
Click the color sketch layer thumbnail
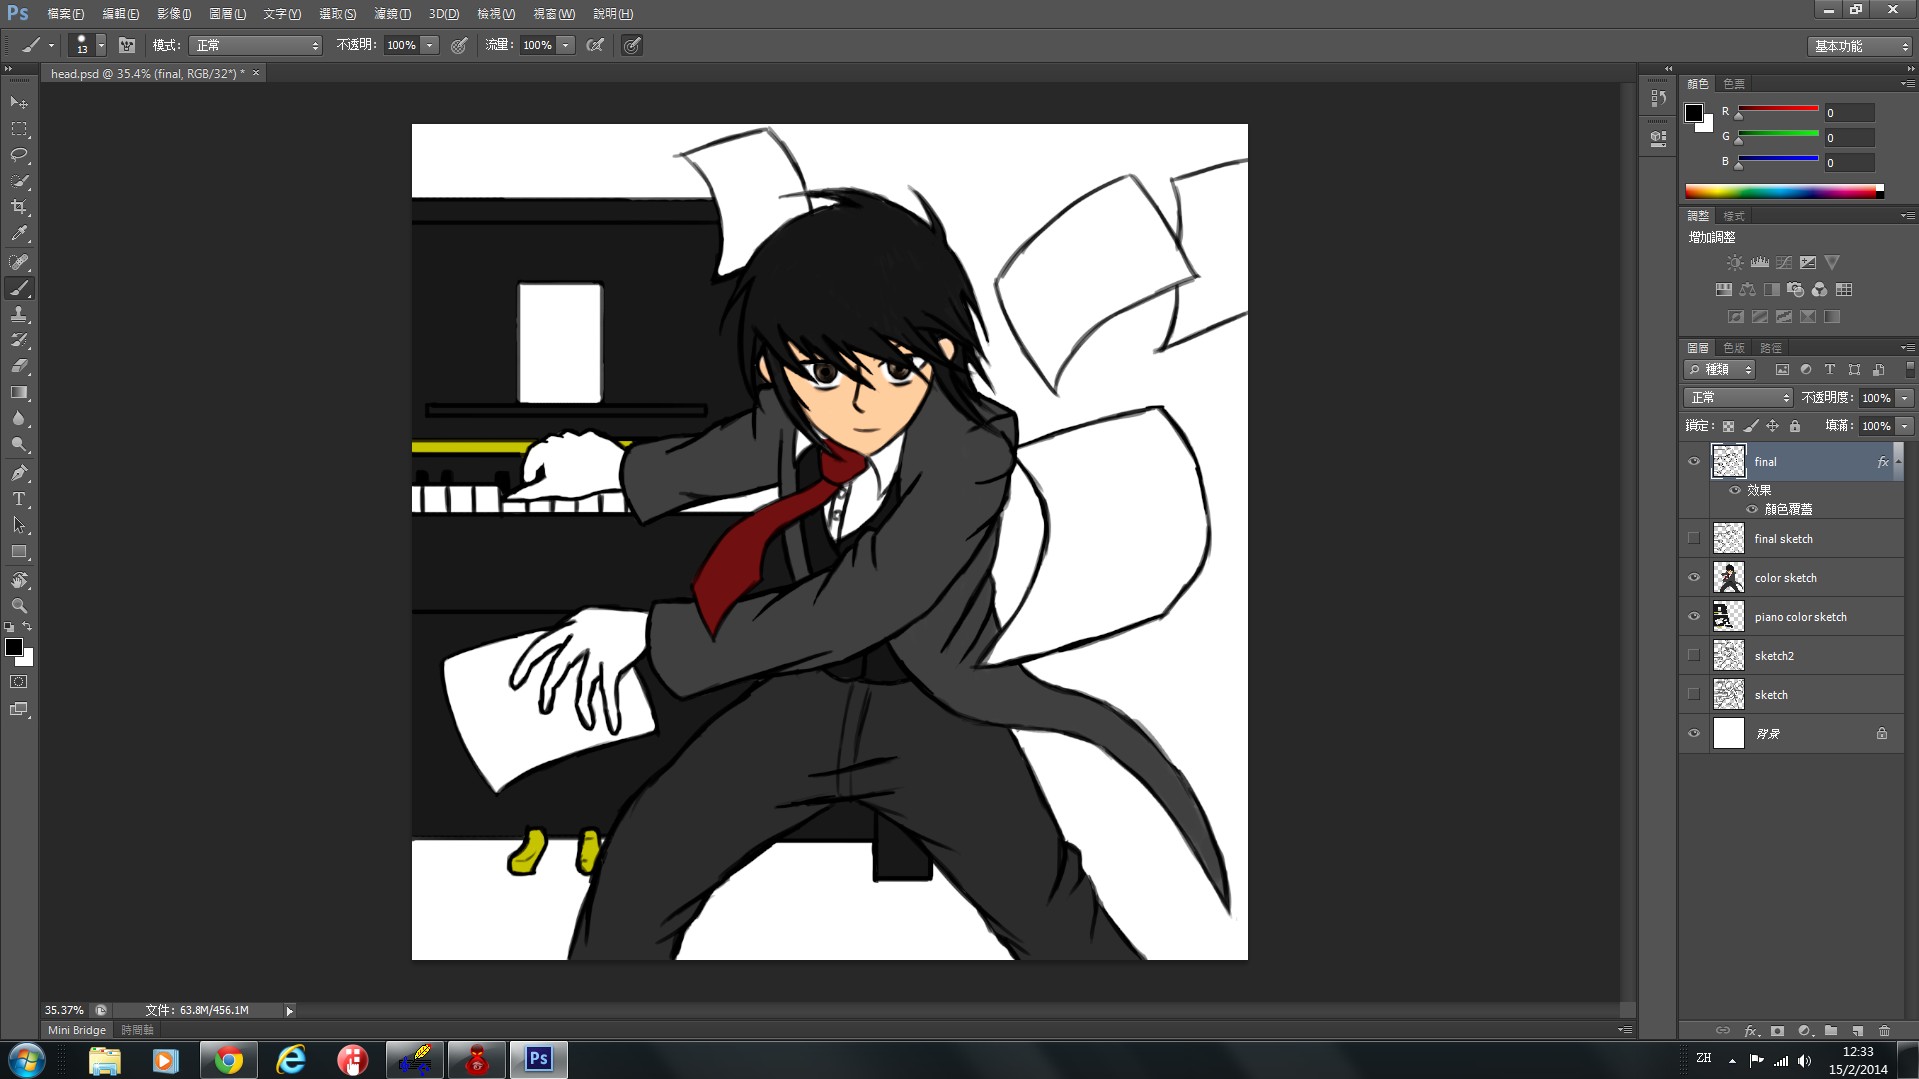[x=1728, y=578]
